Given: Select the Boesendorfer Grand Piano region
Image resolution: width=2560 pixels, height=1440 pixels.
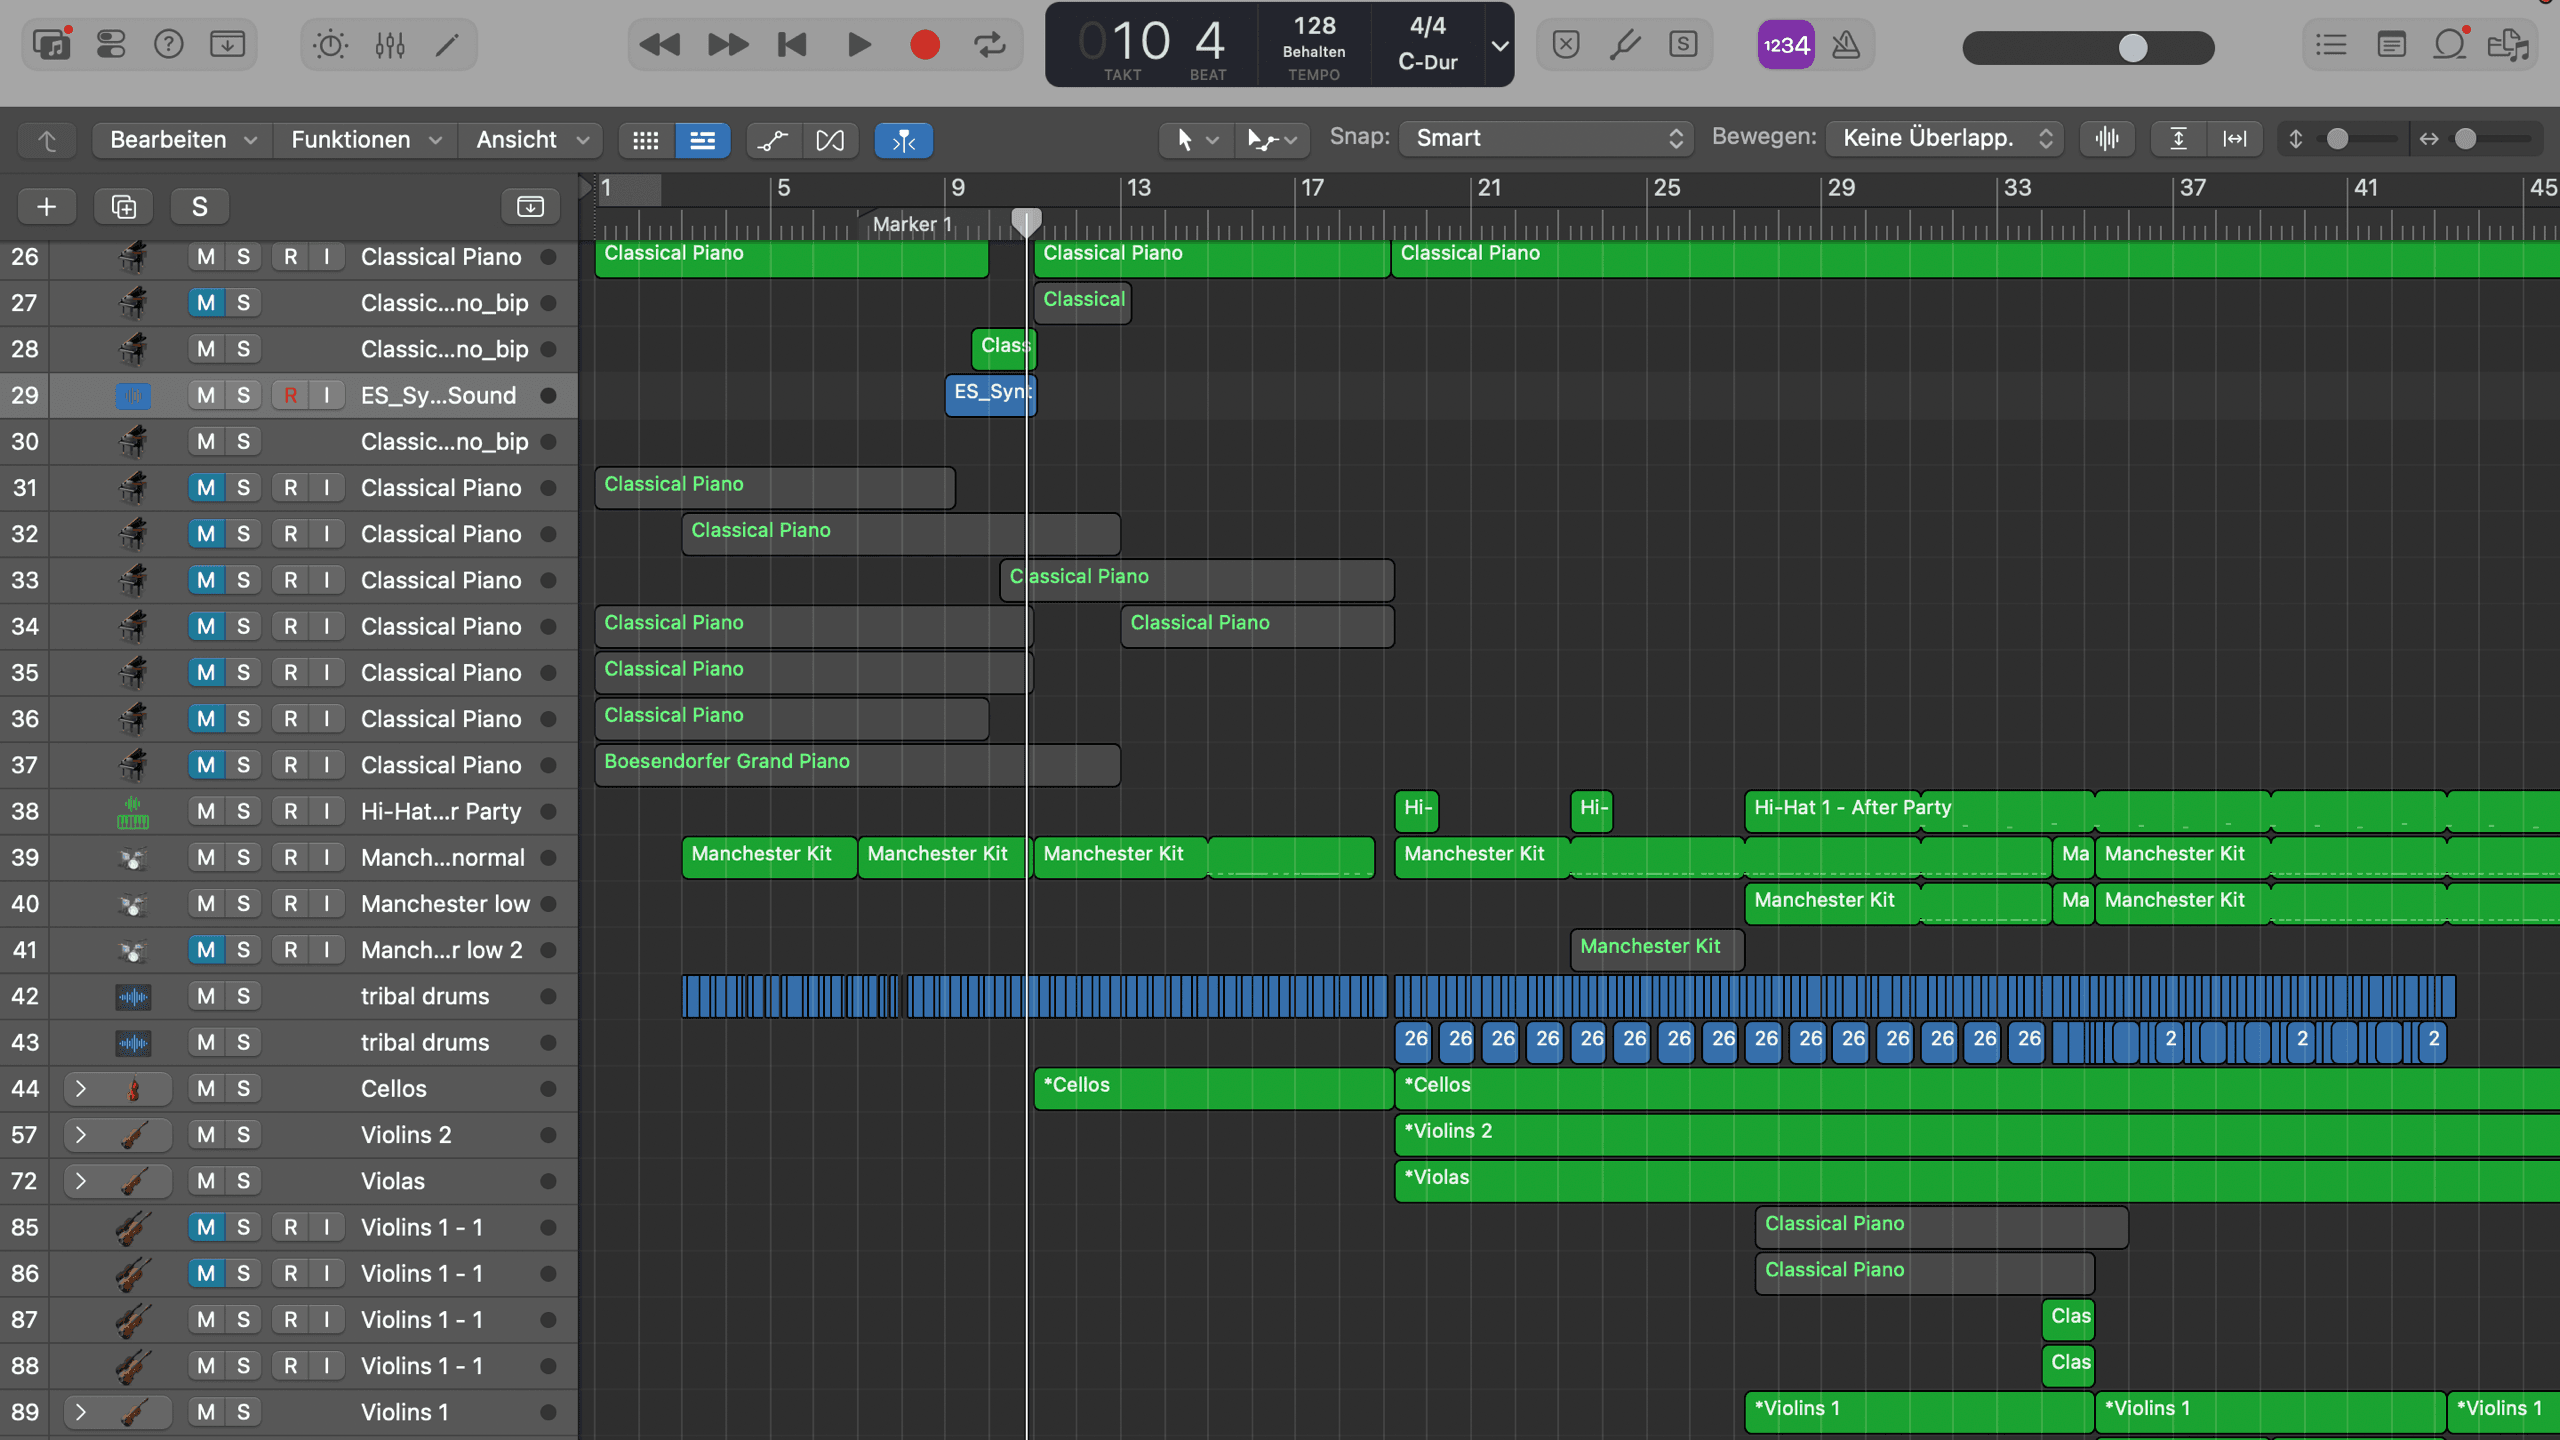Looking at the screenshot, I should point(857,765).
